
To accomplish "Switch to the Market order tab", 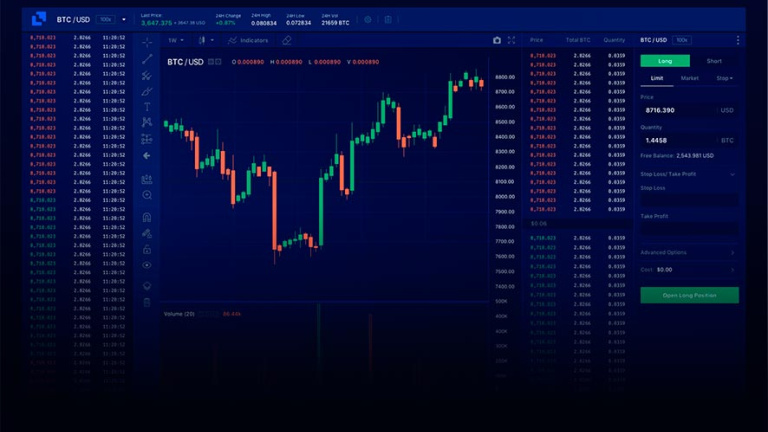I will 690,77.
